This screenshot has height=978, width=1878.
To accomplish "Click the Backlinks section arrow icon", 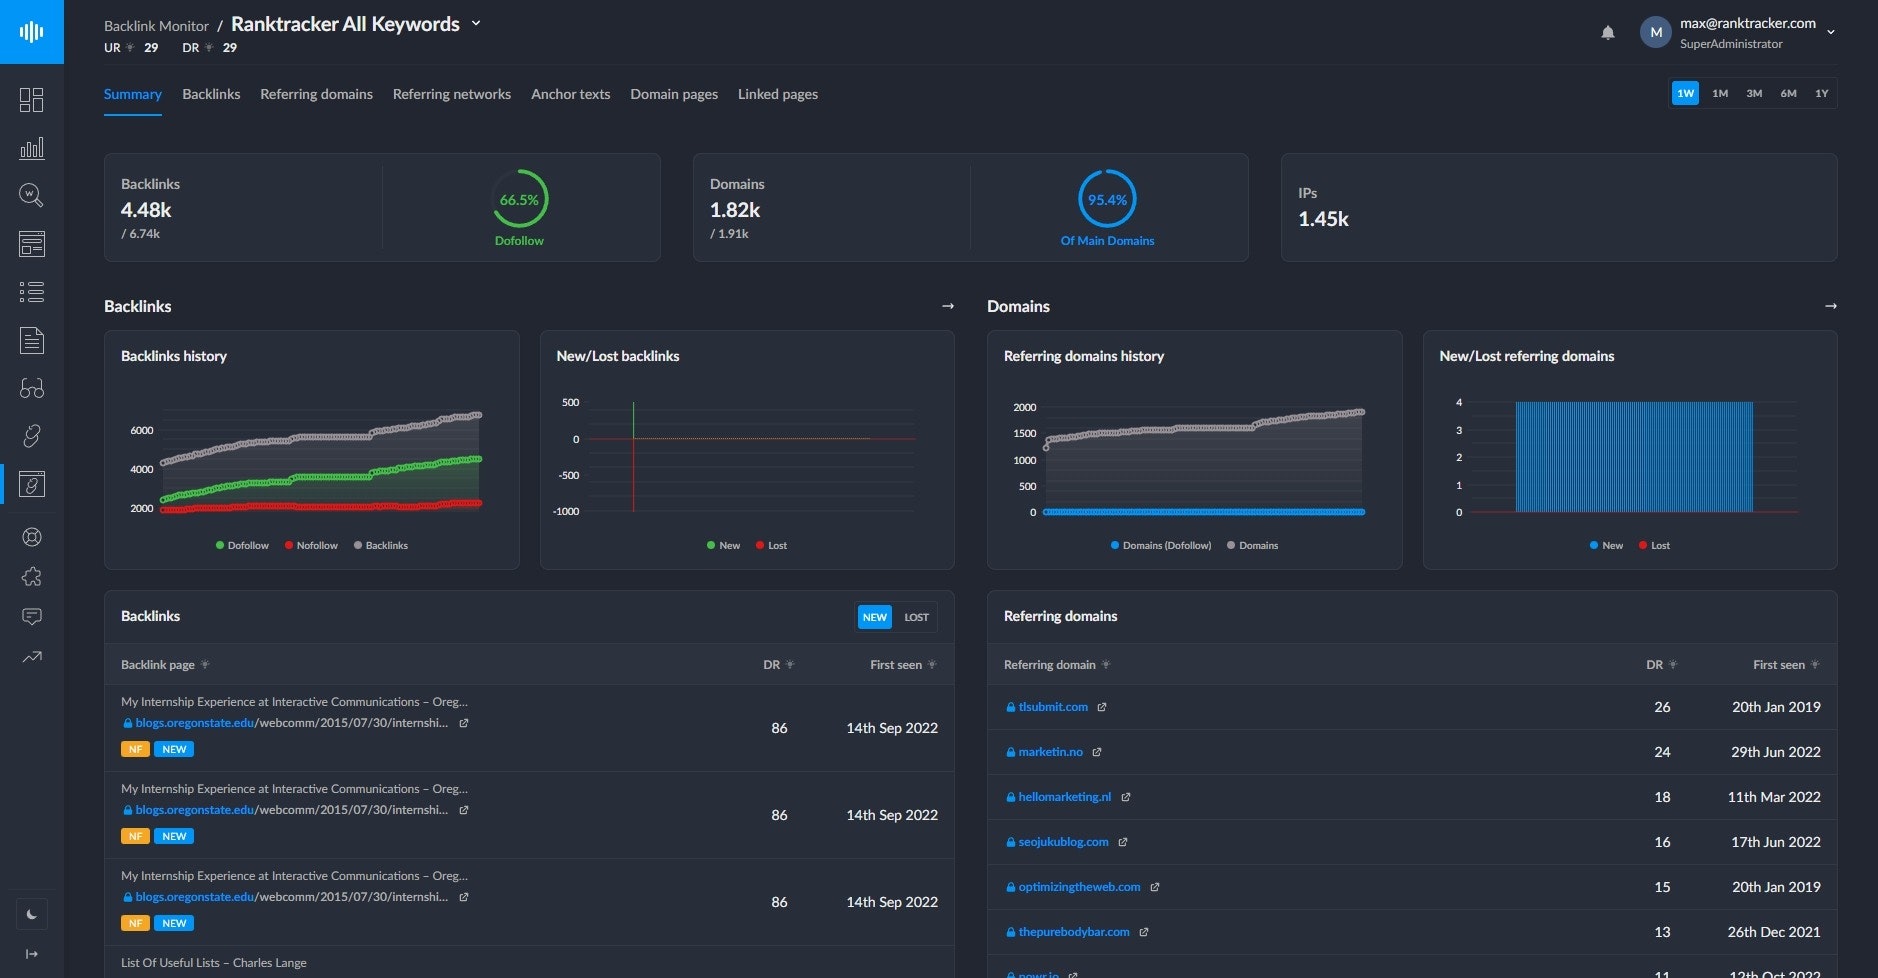I will [948, 306].
